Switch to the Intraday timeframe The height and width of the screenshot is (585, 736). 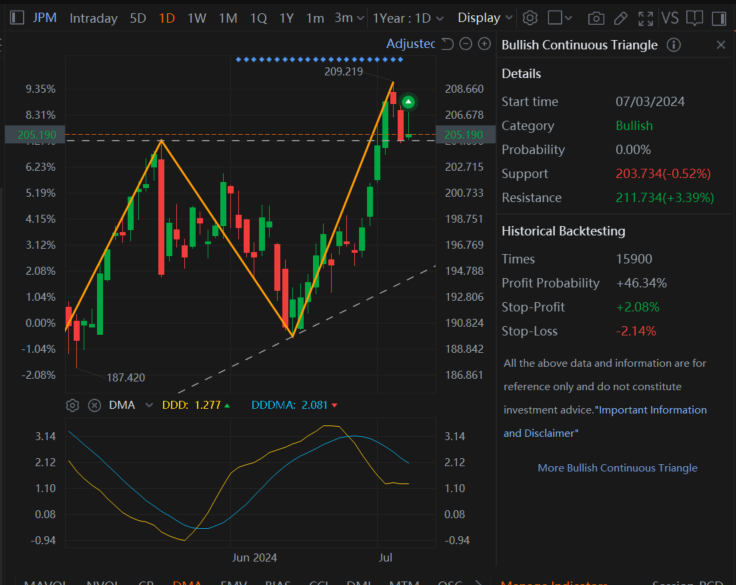pyautogui.click(x=93, y=18)
